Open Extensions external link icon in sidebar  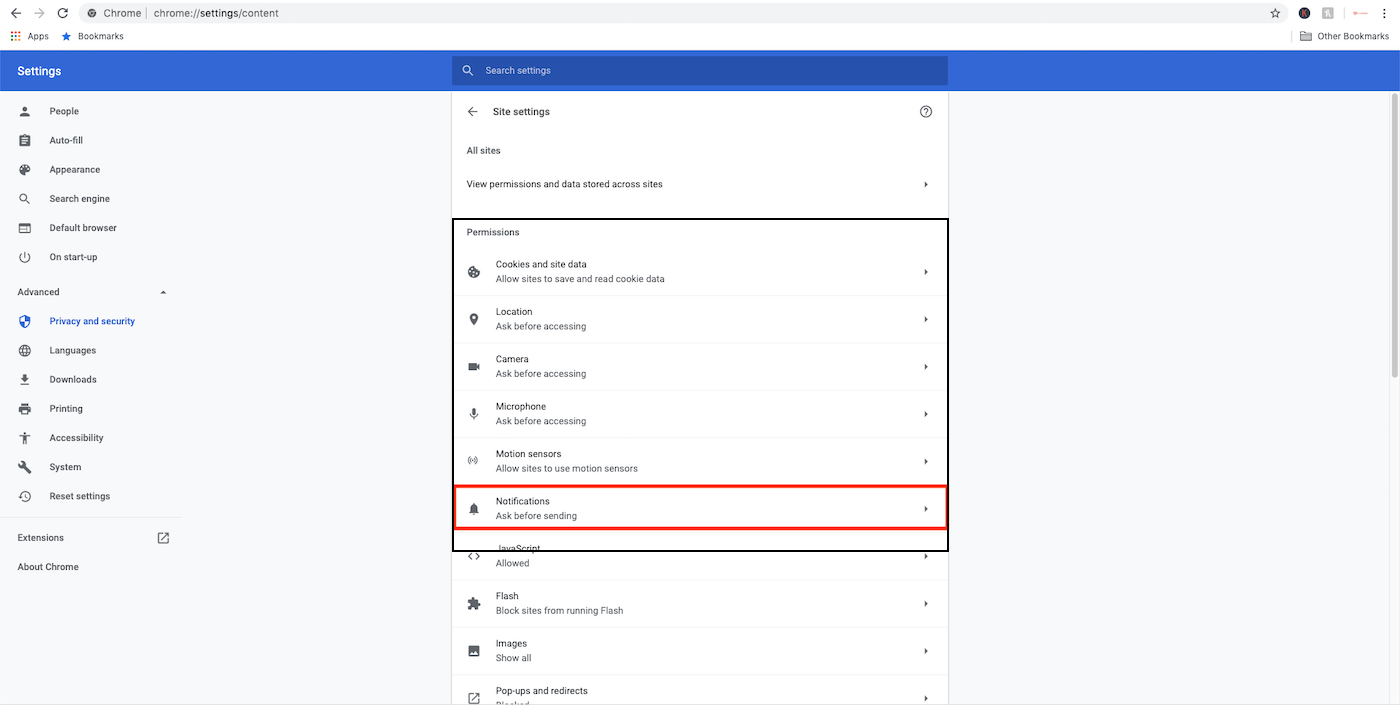click(163, 538)
